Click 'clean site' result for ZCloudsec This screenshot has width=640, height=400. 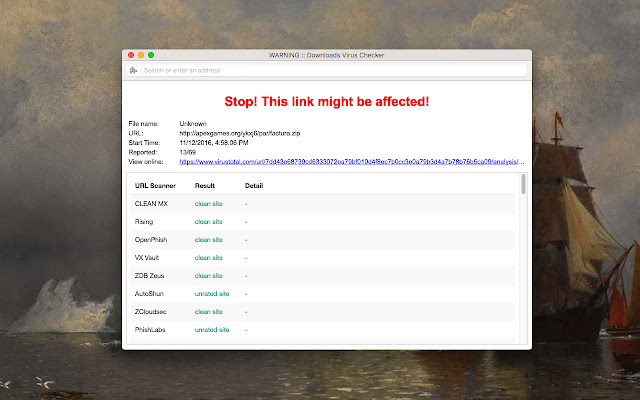pyautogui.click(x=209, y=311)
